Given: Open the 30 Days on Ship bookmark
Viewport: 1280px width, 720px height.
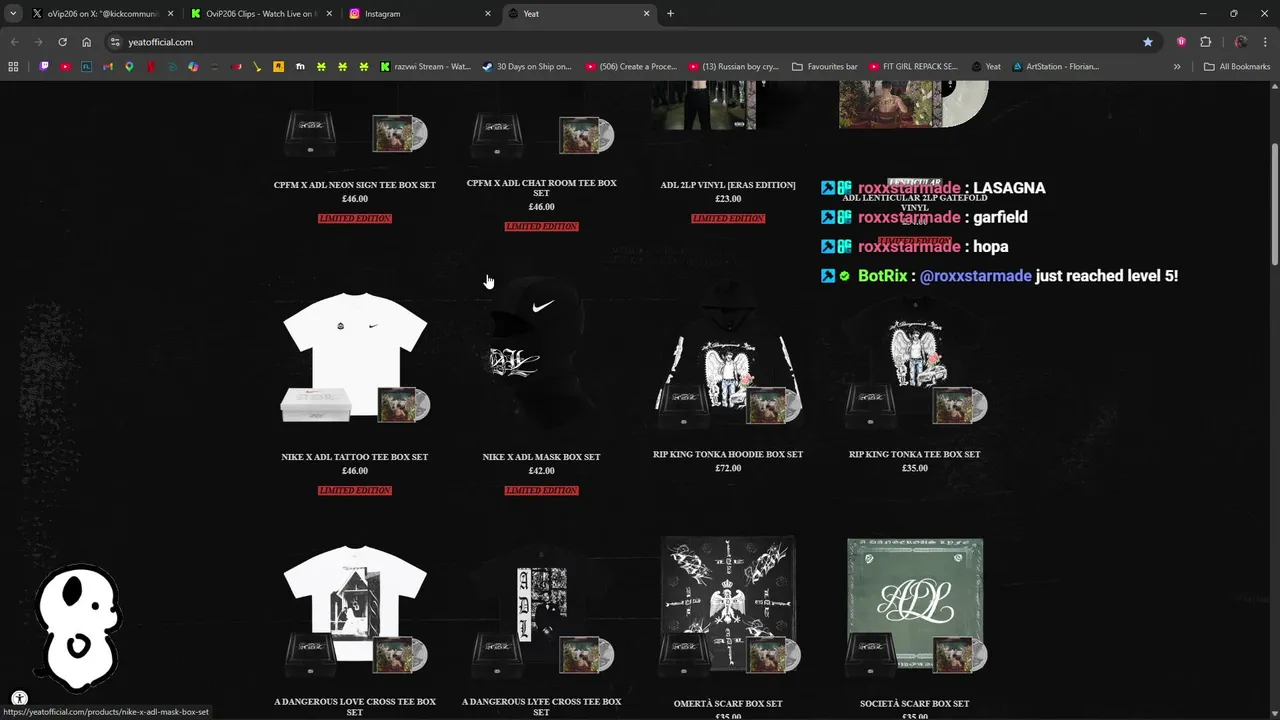Looking at the screenshot, I should 527,67.
